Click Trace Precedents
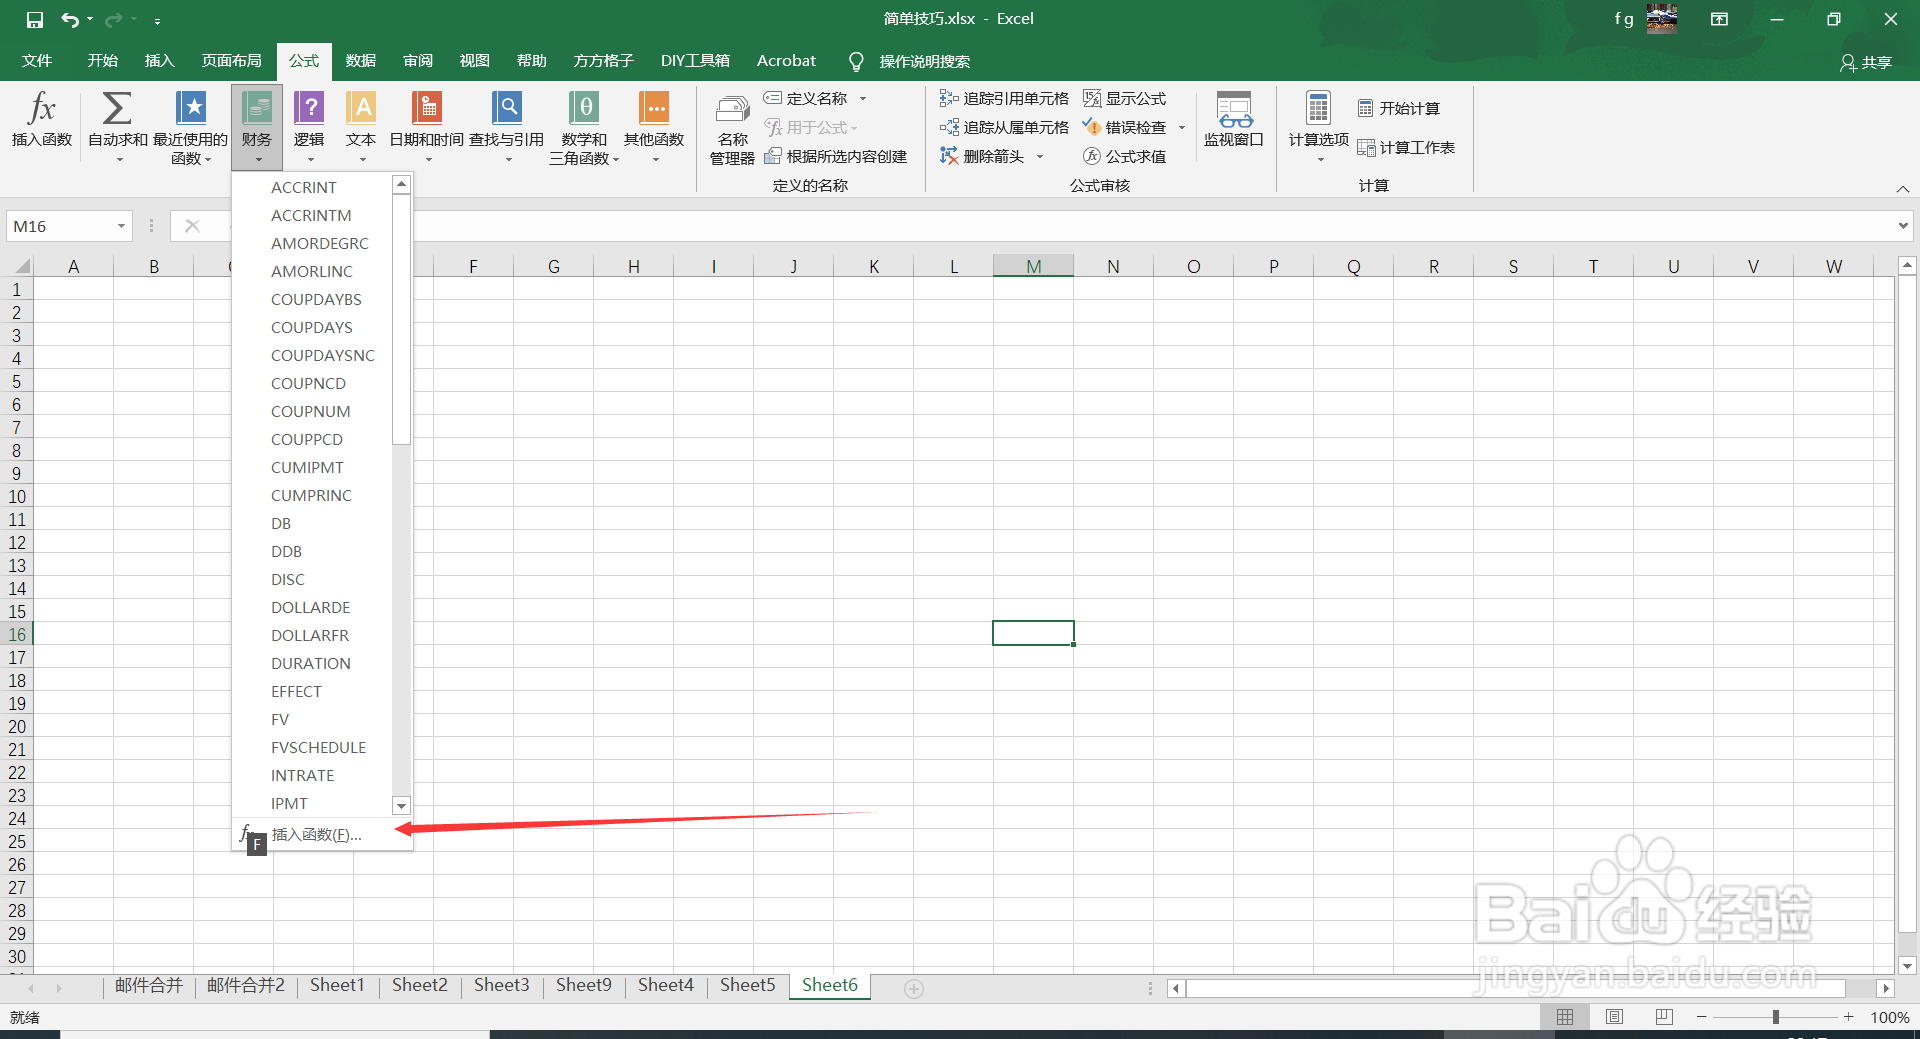 point(1004,99)
